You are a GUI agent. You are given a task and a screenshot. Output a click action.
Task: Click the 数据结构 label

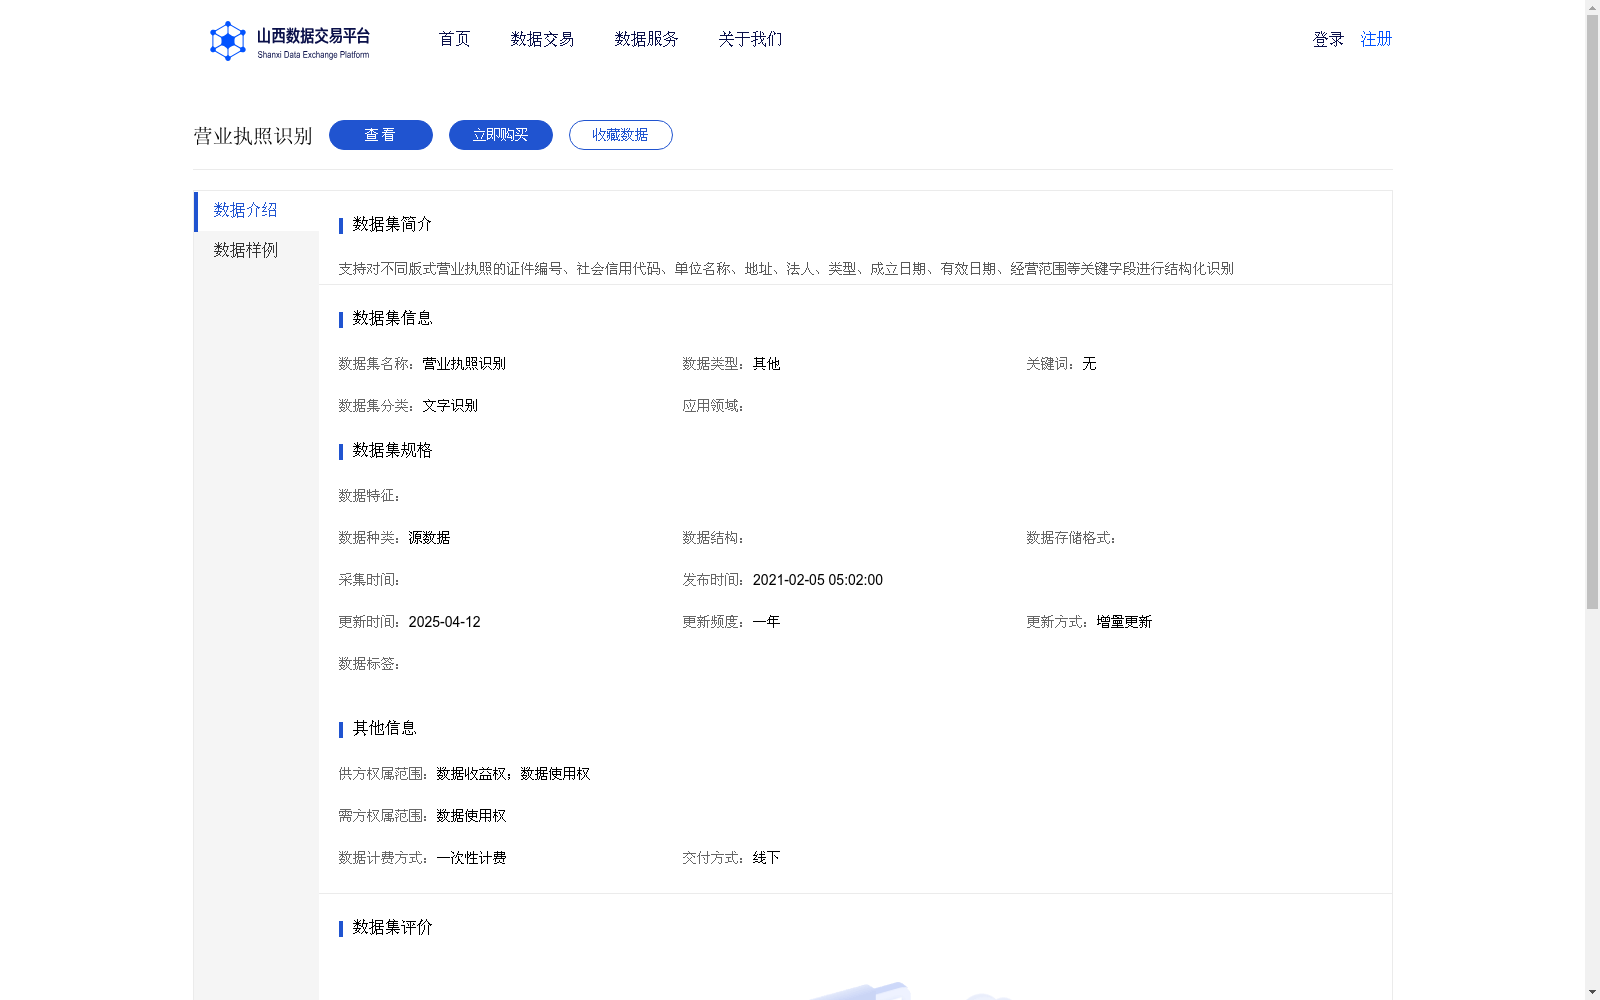point(713,538)
